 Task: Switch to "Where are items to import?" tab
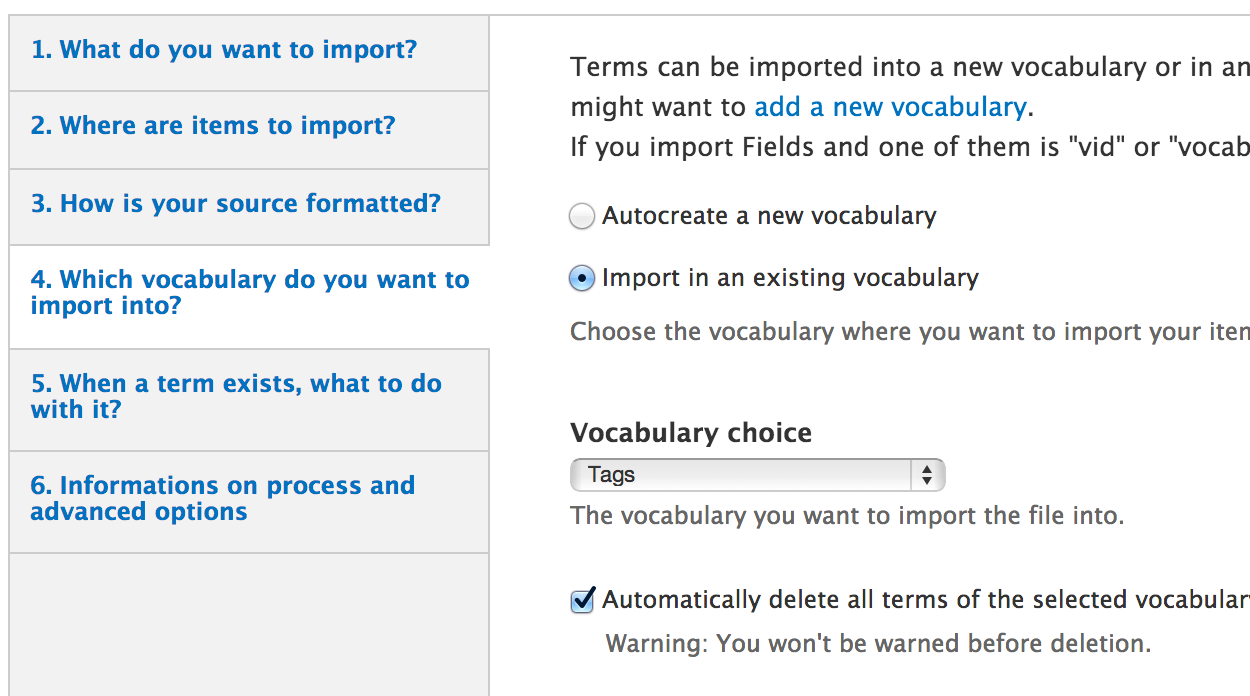coord(213,126)
